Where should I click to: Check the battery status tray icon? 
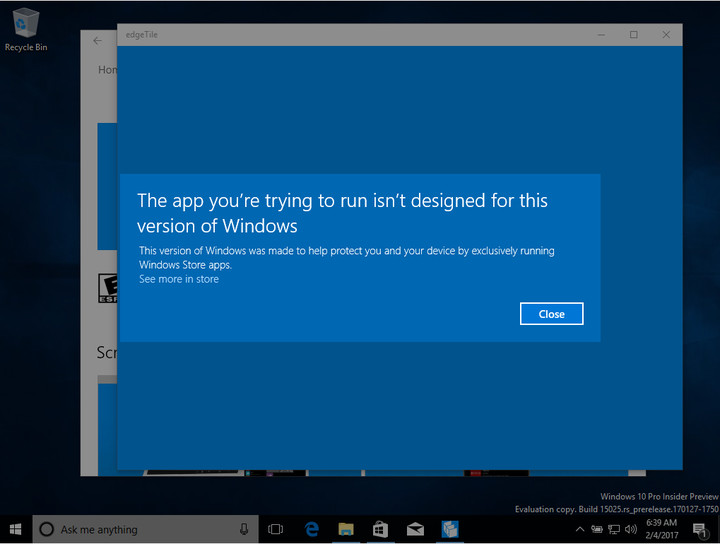pos(597,529)
